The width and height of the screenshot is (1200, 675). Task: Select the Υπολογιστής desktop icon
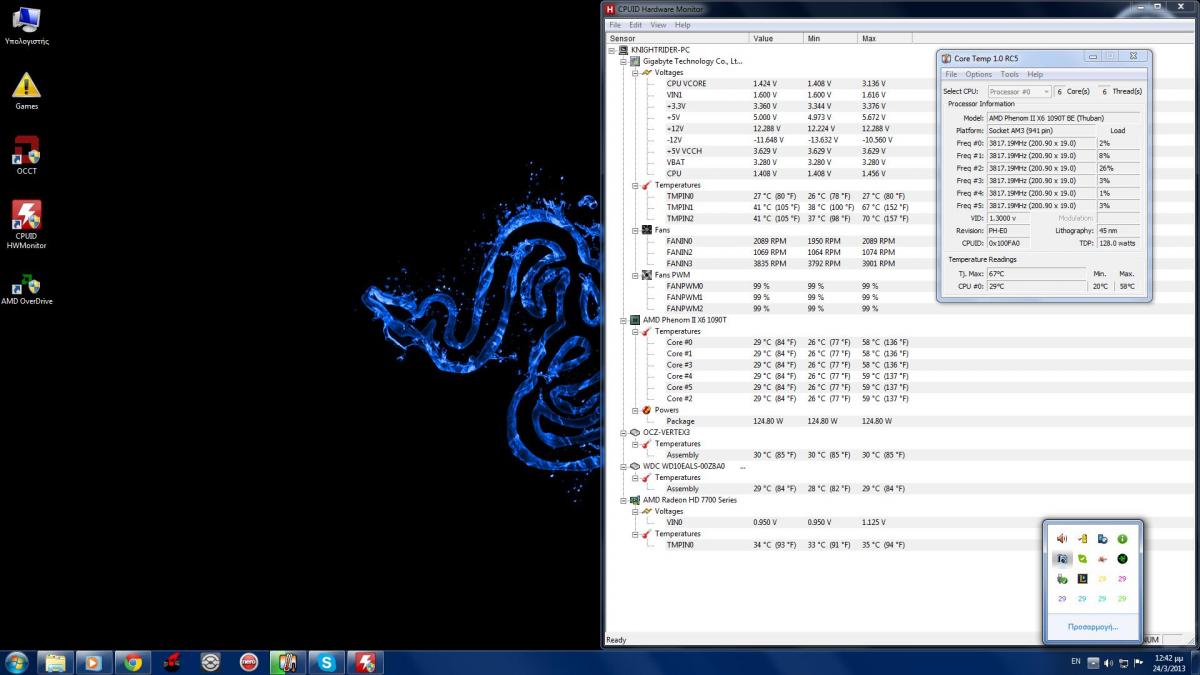[x=27, y=25]
